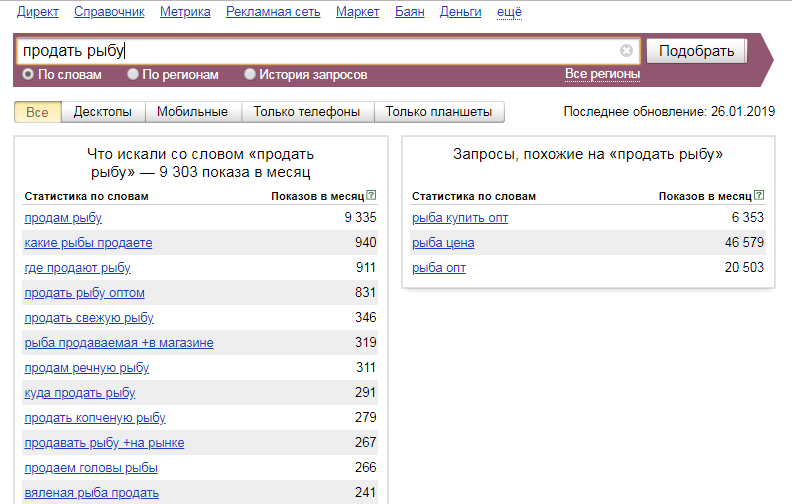Open query 'рыба продаваемая +в магазине'
Screen dimensions: 792x504
click(119, 343)
